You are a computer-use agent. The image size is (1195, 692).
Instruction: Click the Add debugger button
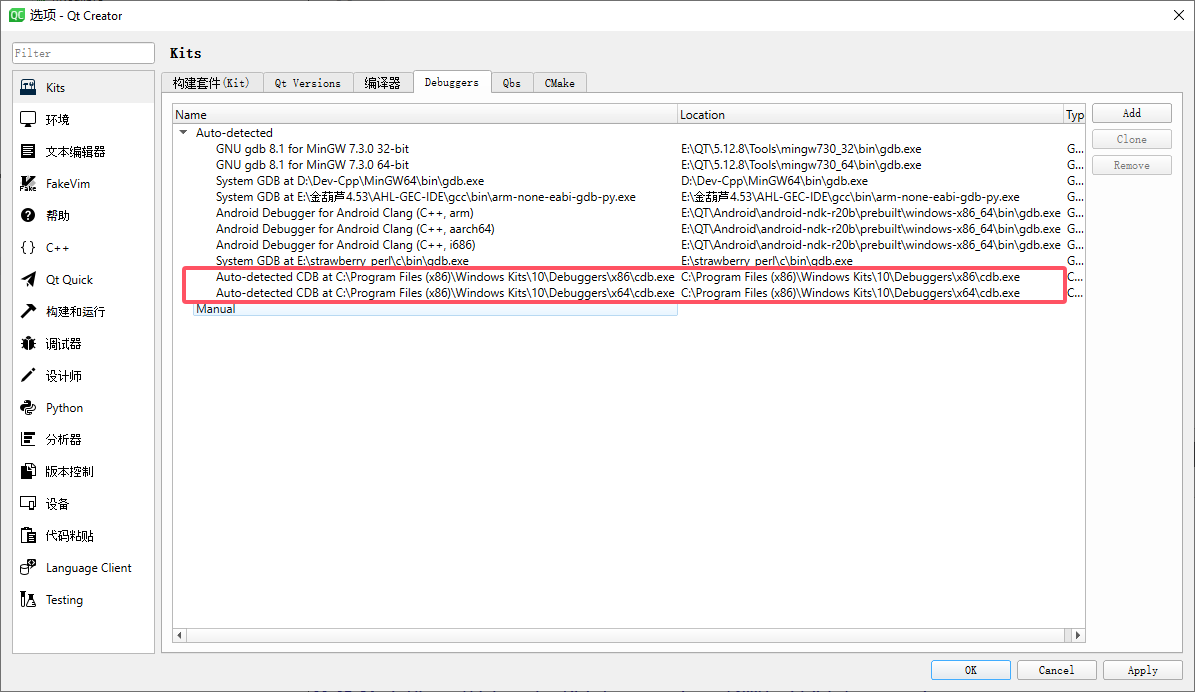pos(1131,113)
